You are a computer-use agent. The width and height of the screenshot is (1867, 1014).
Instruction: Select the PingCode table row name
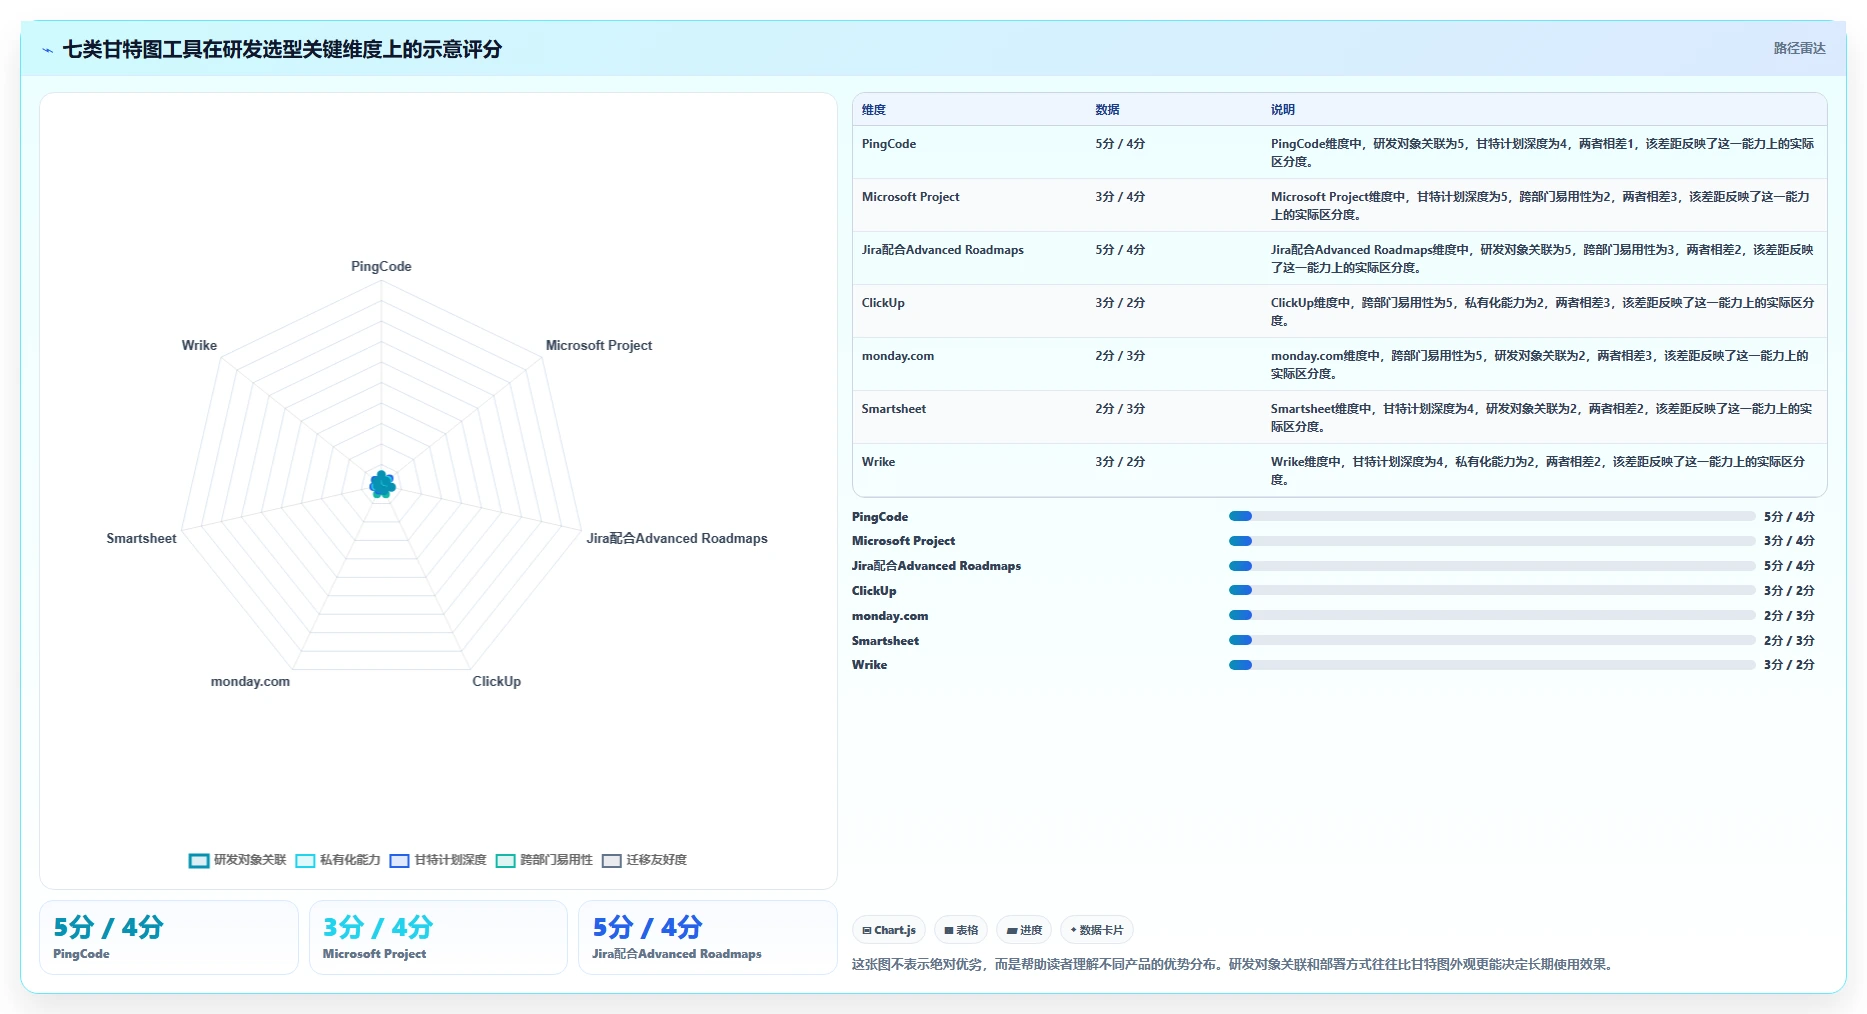[x=889, y=144]
